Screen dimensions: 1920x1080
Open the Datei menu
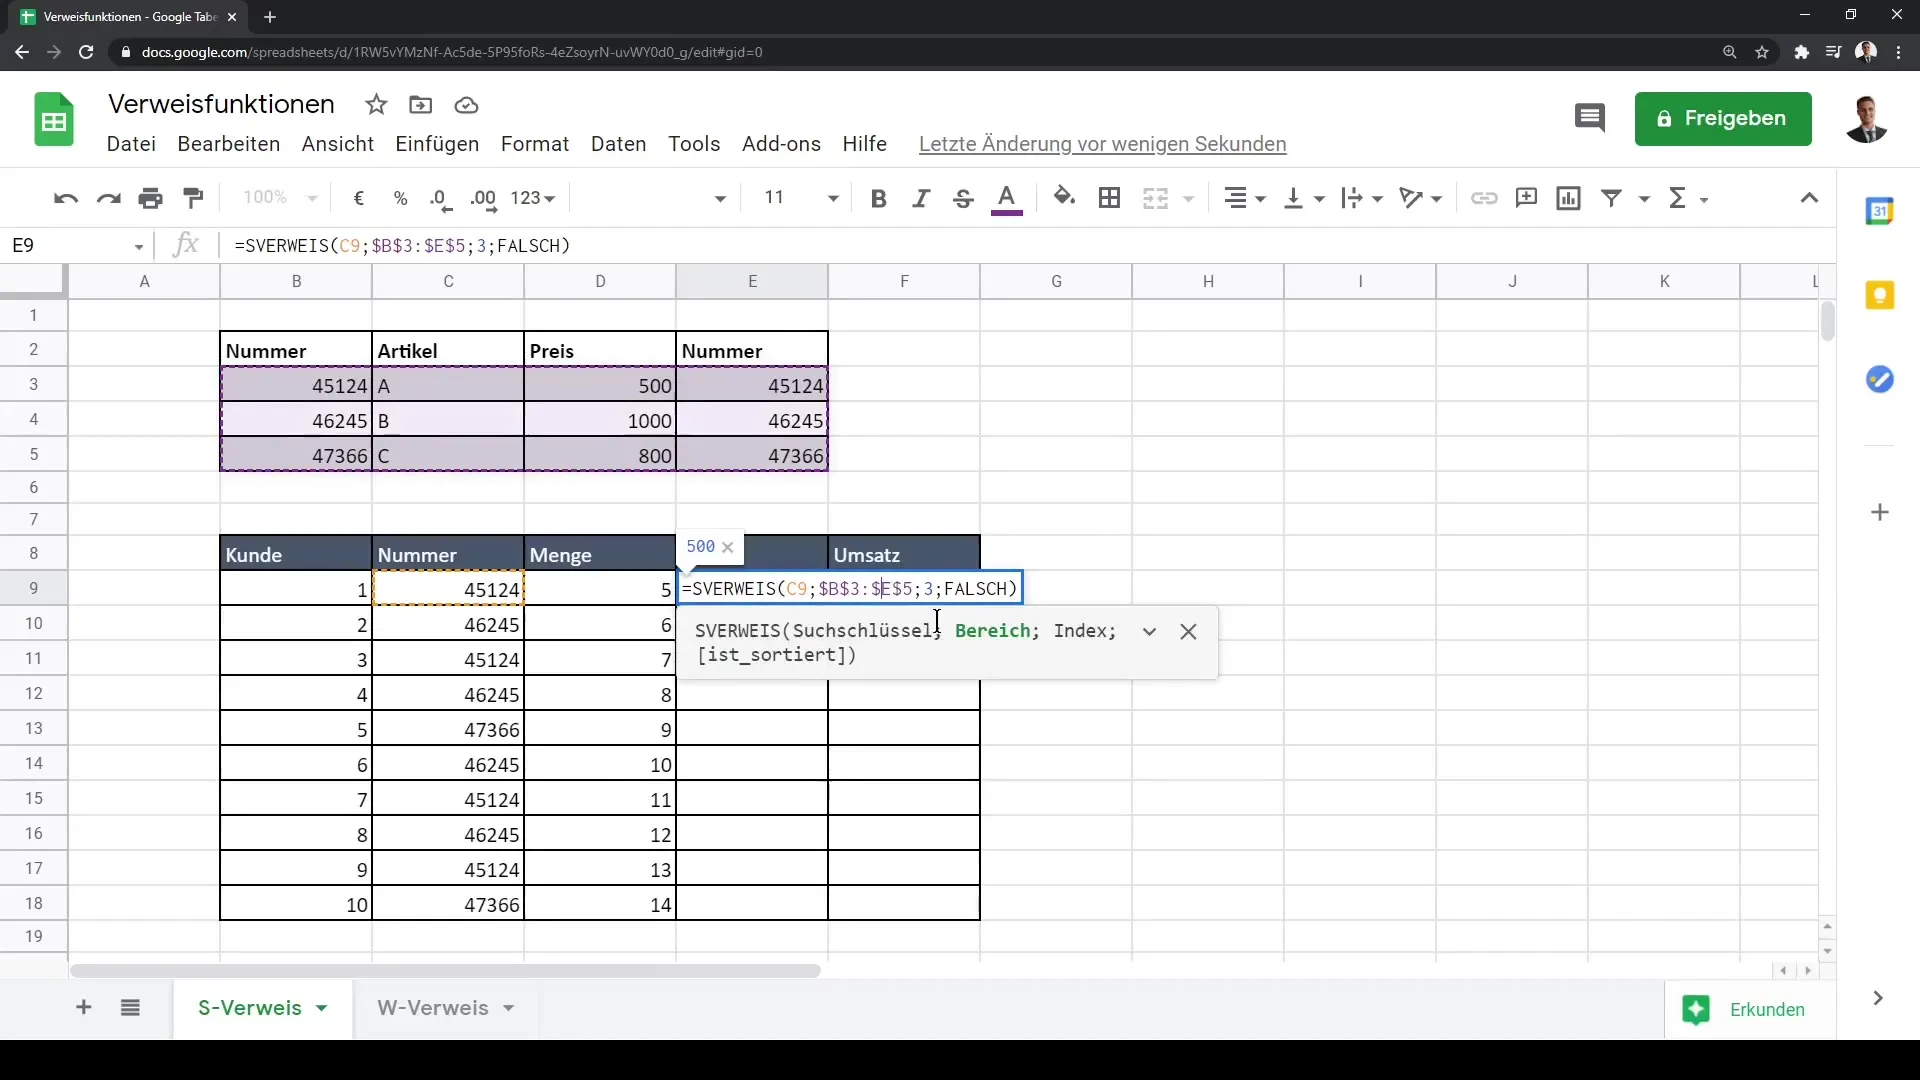click(131, 144)
